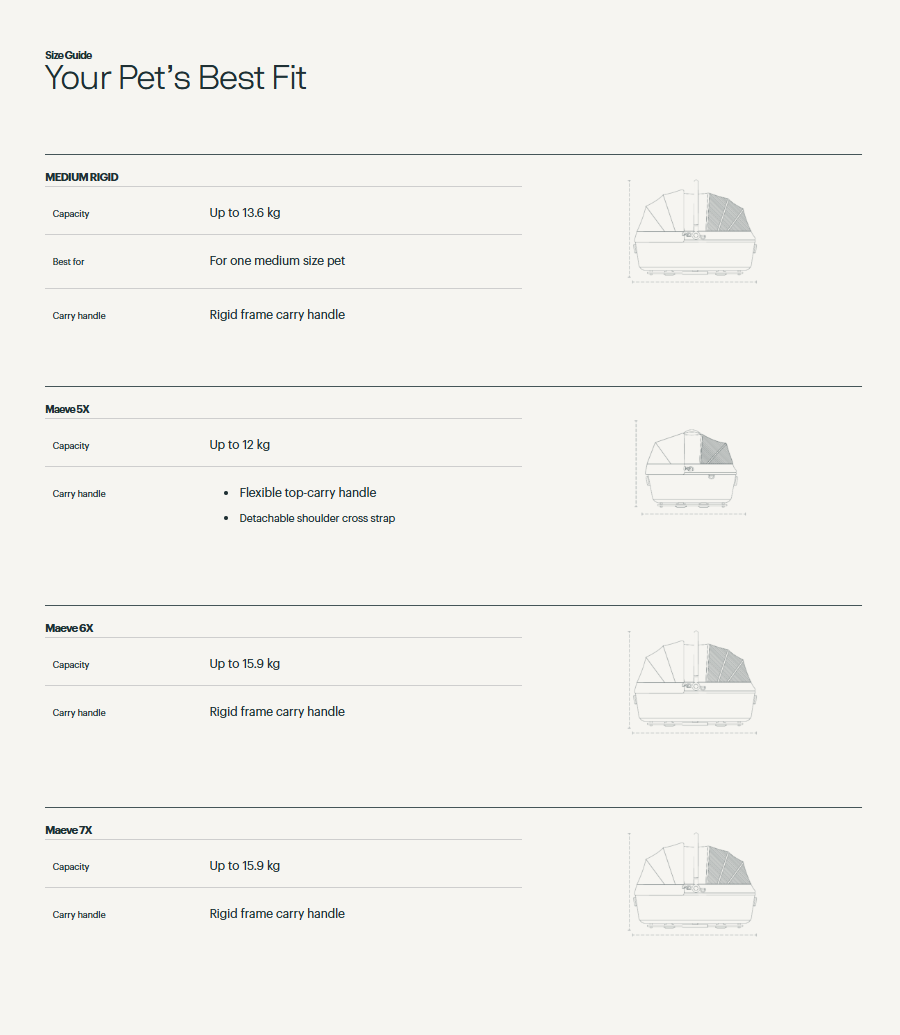This screenshot has width=900, height=1035.
Task: Click the "Up to 12 kg" capacity value
Action: click(x=239, y=445)
